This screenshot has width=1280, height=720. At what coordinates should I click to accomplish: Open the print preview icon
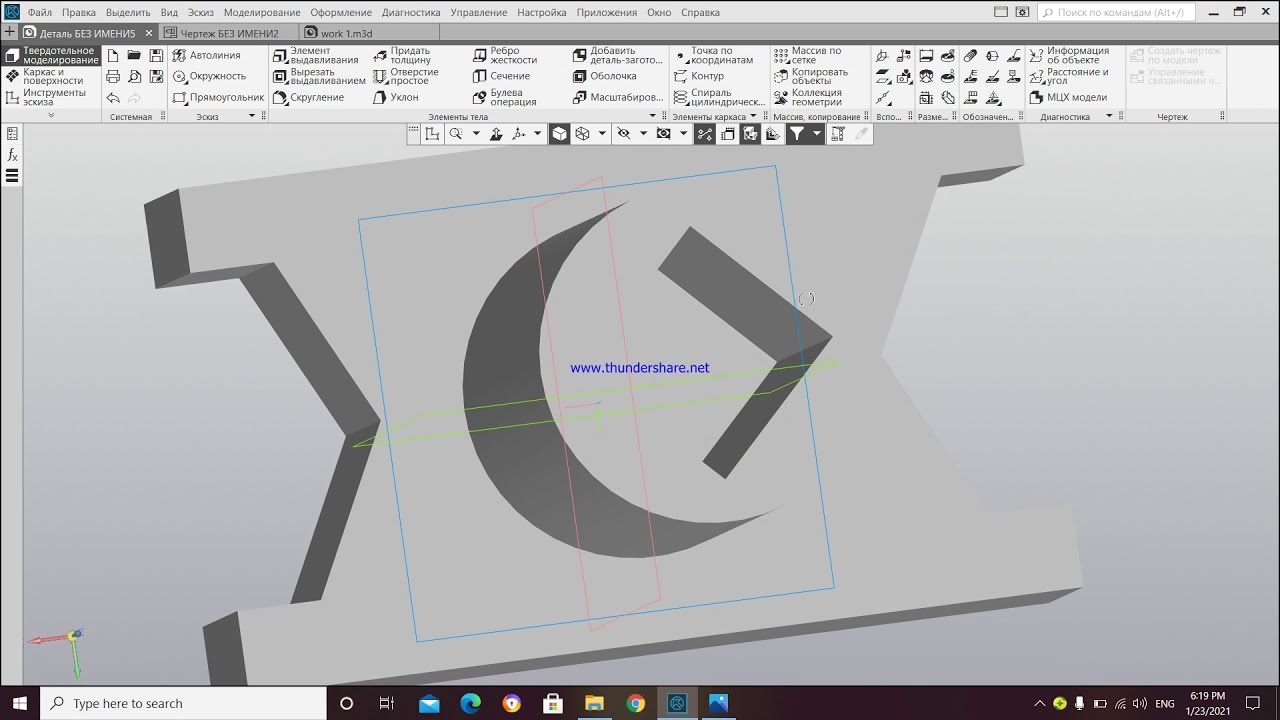click(134, 77)
